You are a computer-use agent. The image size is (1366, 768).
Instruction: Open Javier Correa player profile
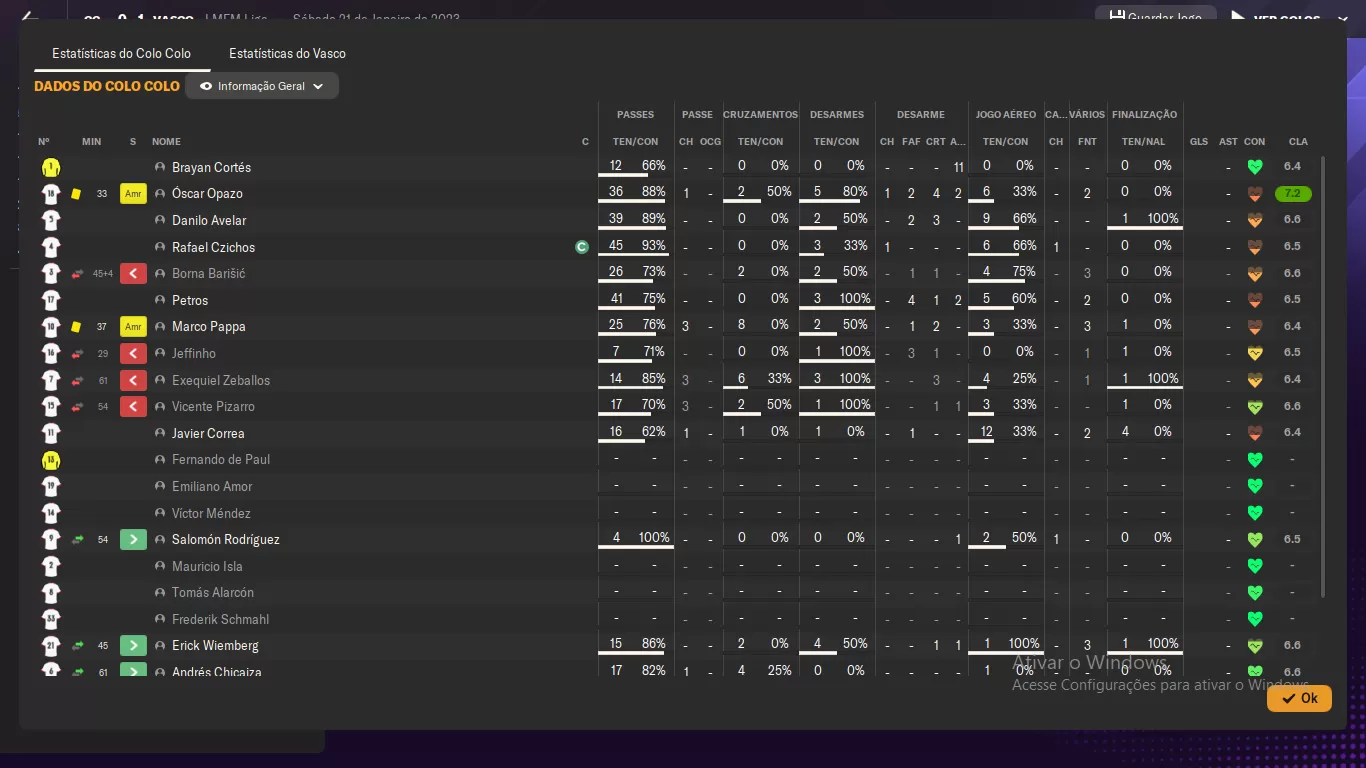208,433
